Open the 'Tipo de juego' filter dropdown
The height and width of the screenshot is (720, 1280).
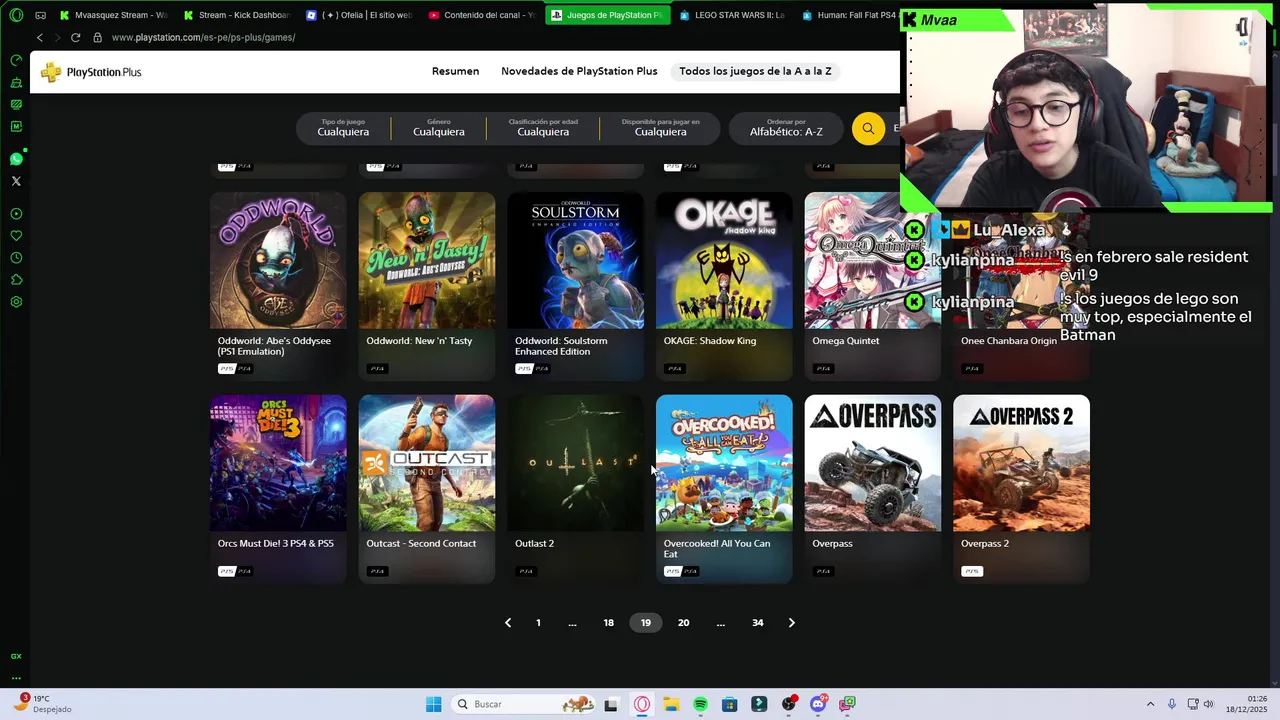pyautogui.click(x=343, y=128)
